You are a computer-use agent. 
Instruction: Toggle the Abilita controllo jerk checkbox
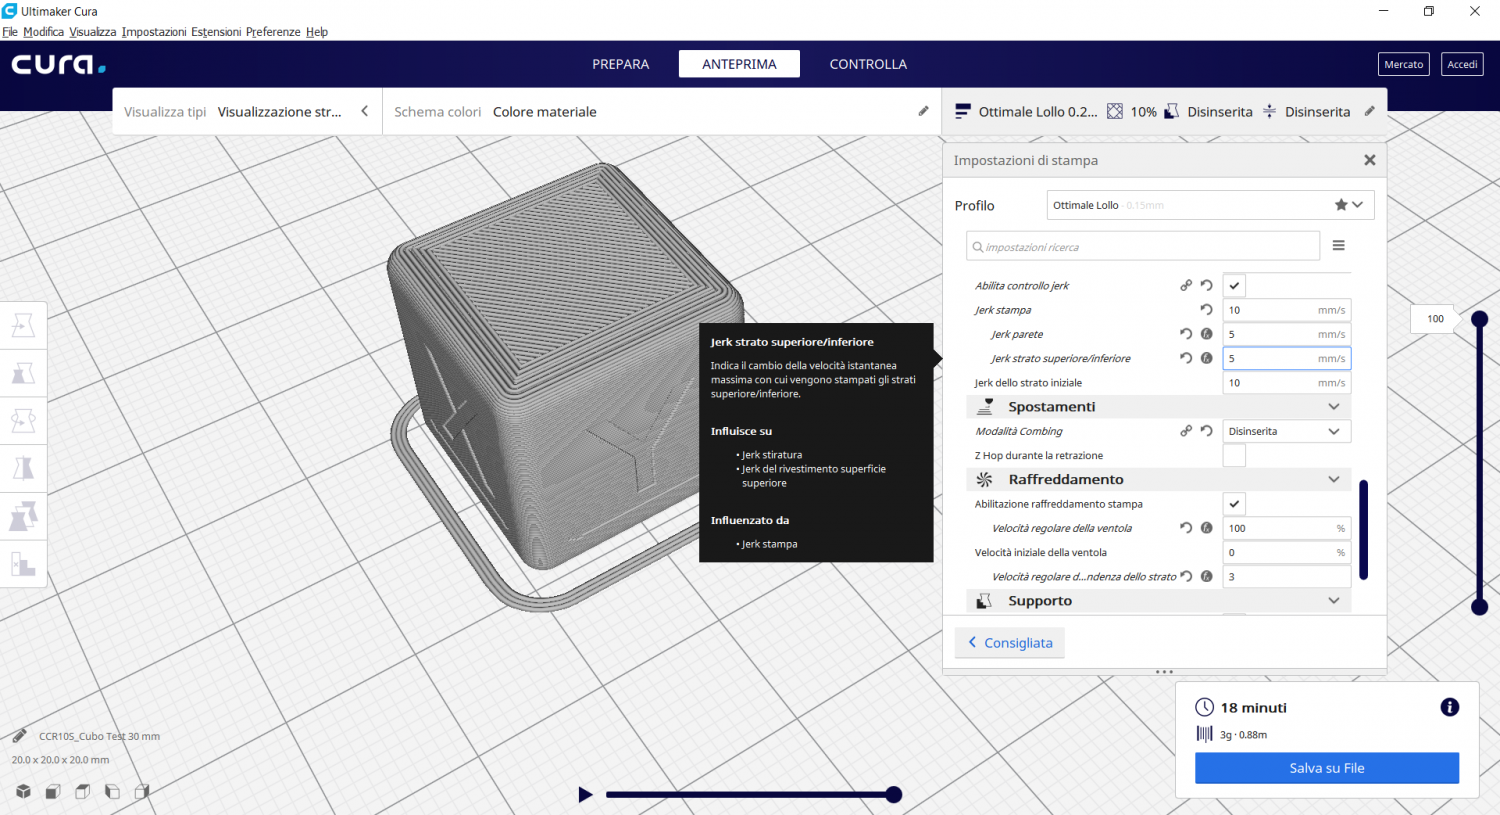pos(1234,286)
